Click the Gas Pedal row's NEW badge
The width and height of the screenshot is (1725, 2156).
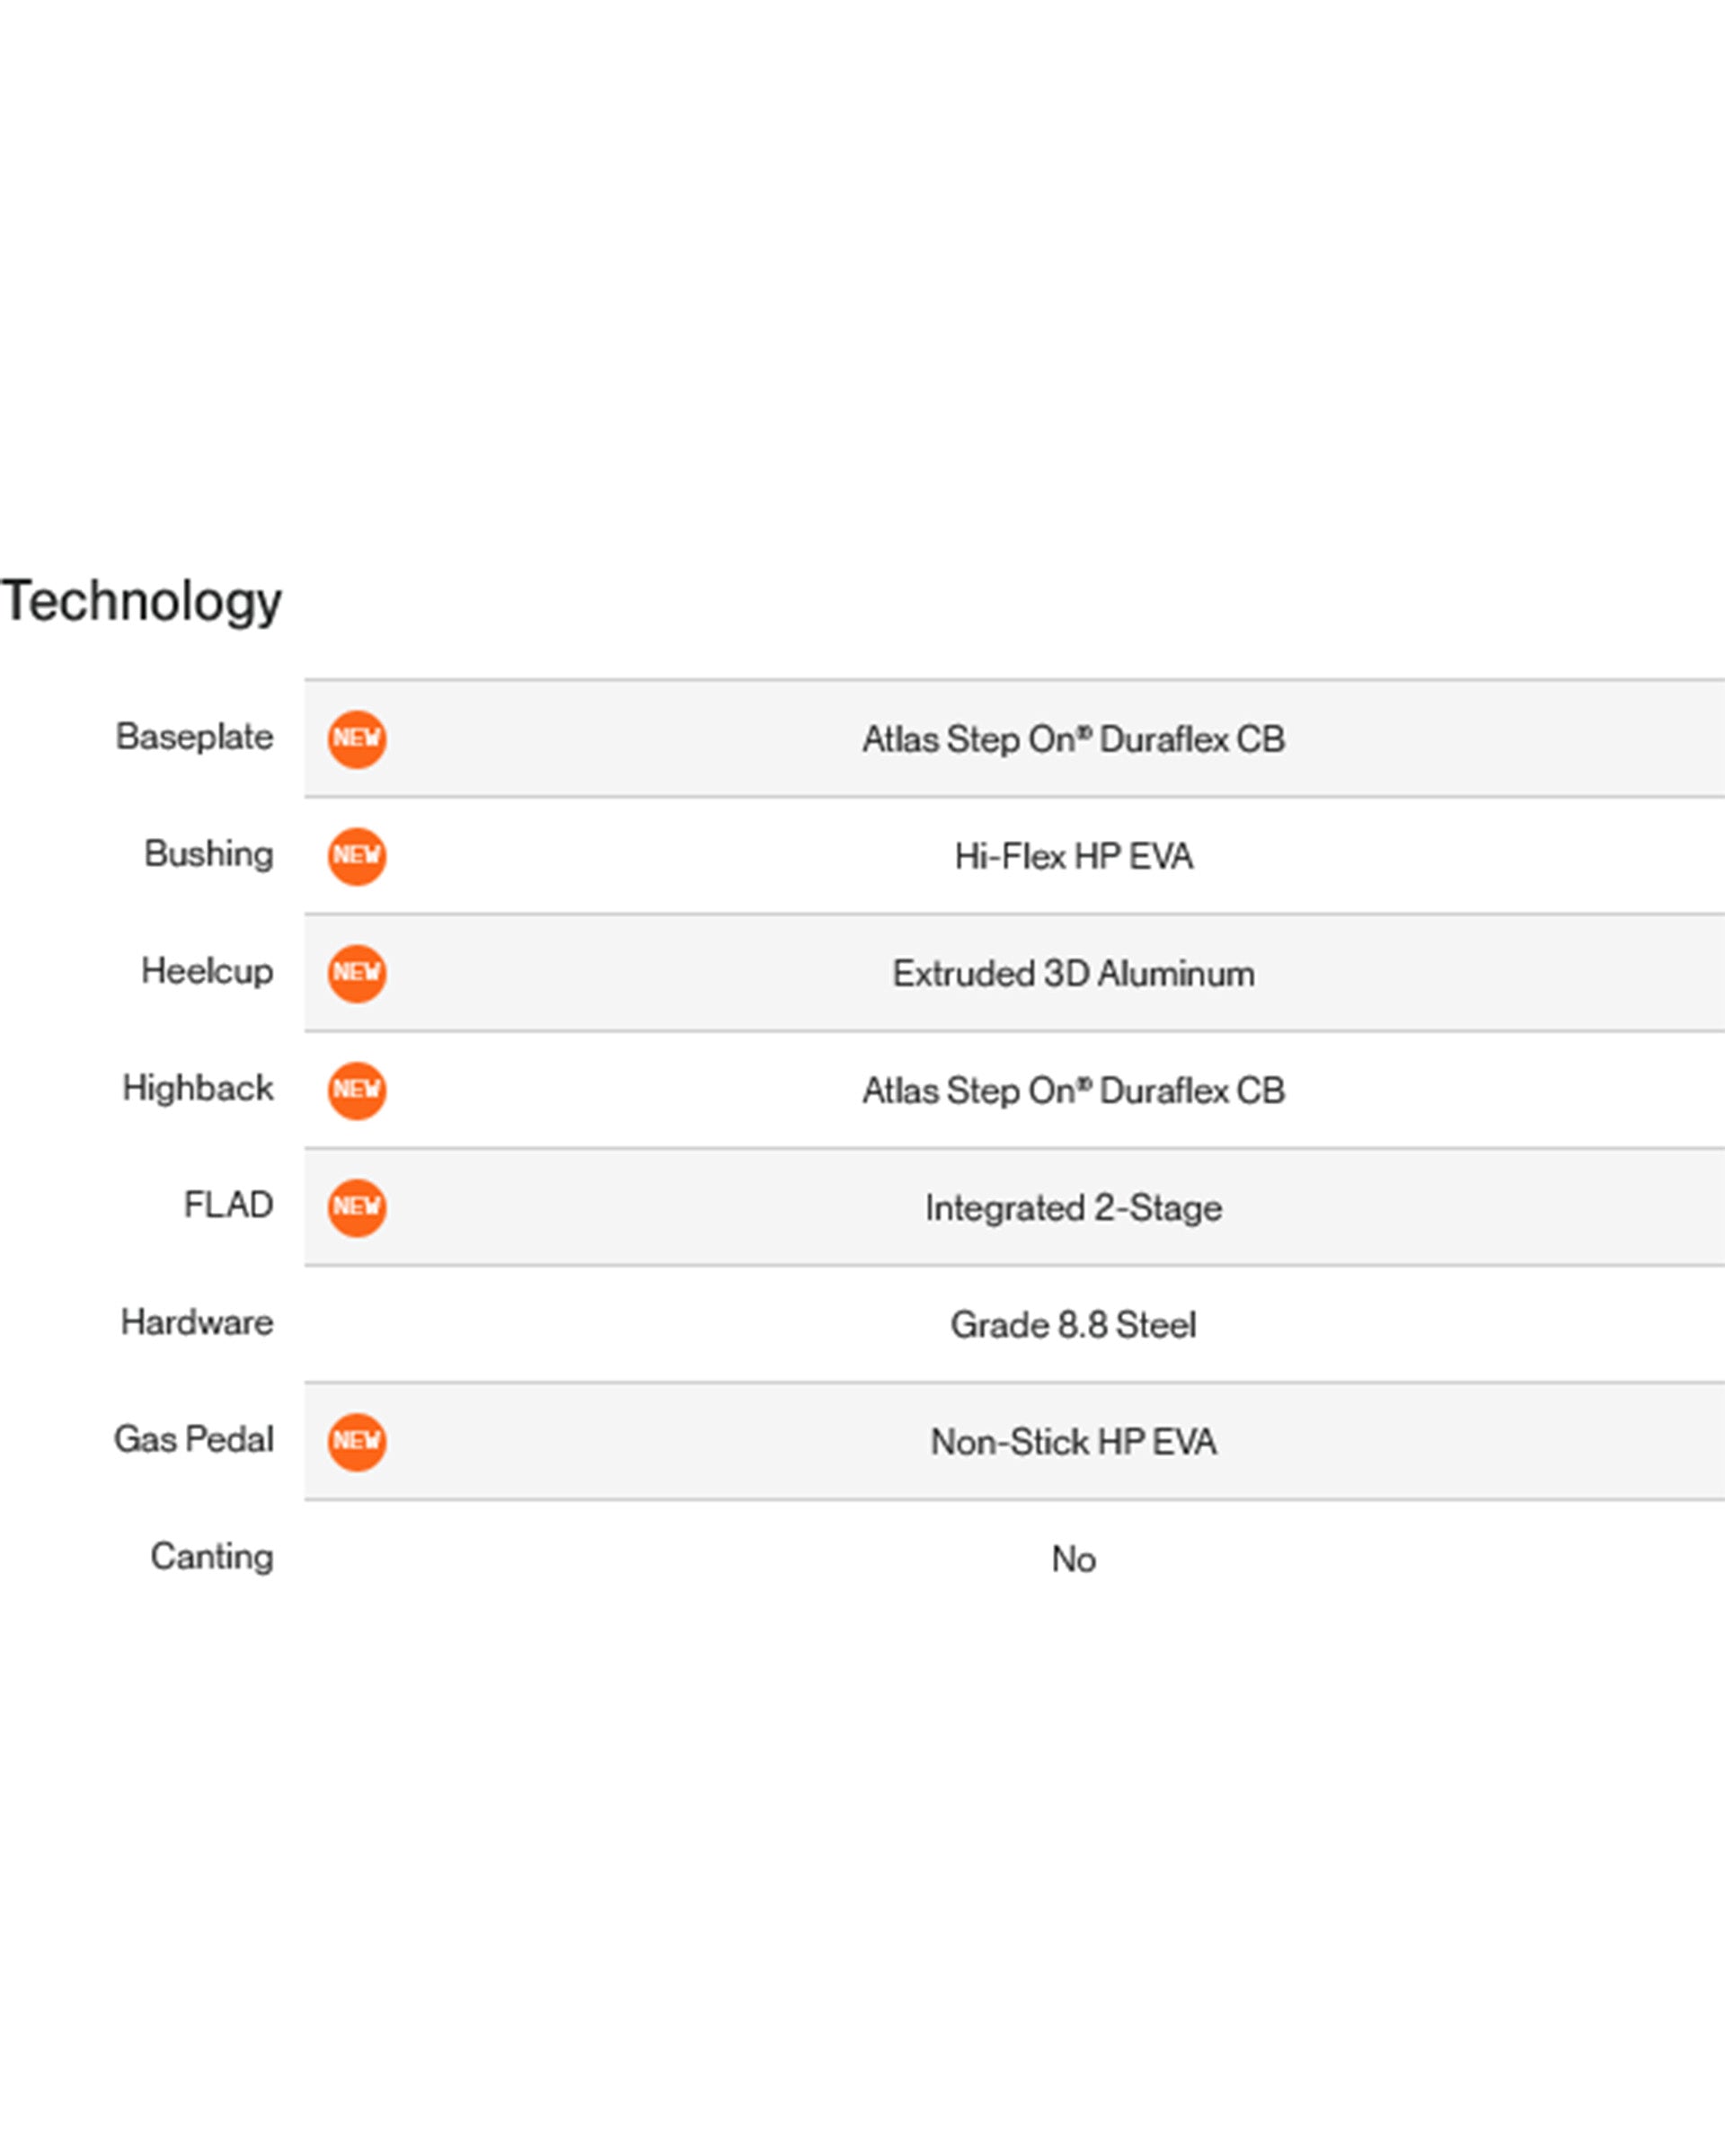point(357,1442)
